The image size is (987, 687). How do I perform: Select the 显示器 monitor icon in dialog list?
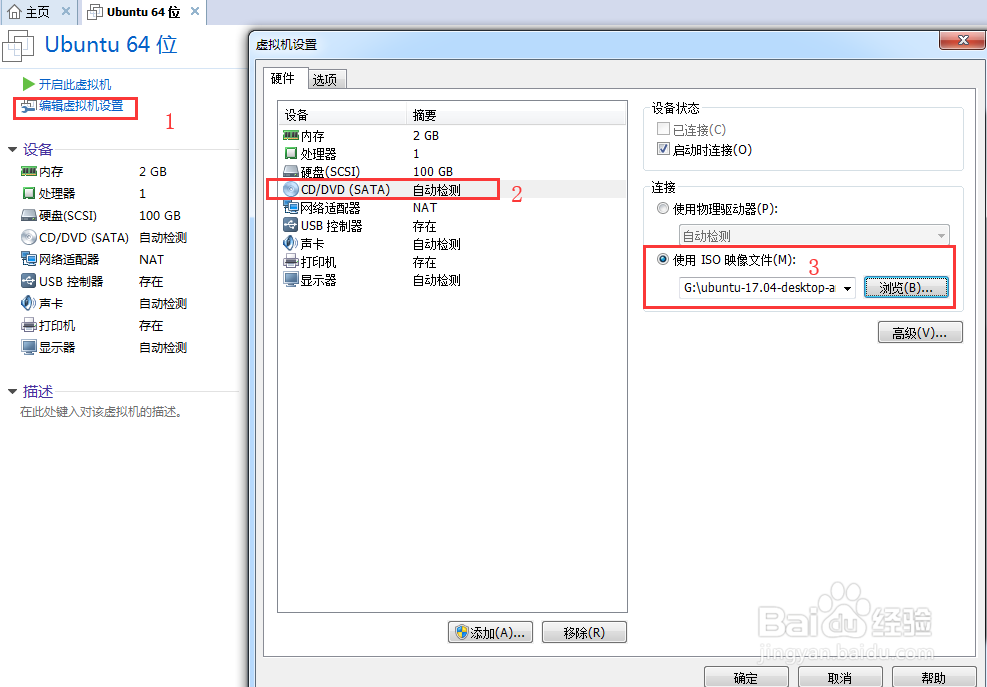coord(291,280)
